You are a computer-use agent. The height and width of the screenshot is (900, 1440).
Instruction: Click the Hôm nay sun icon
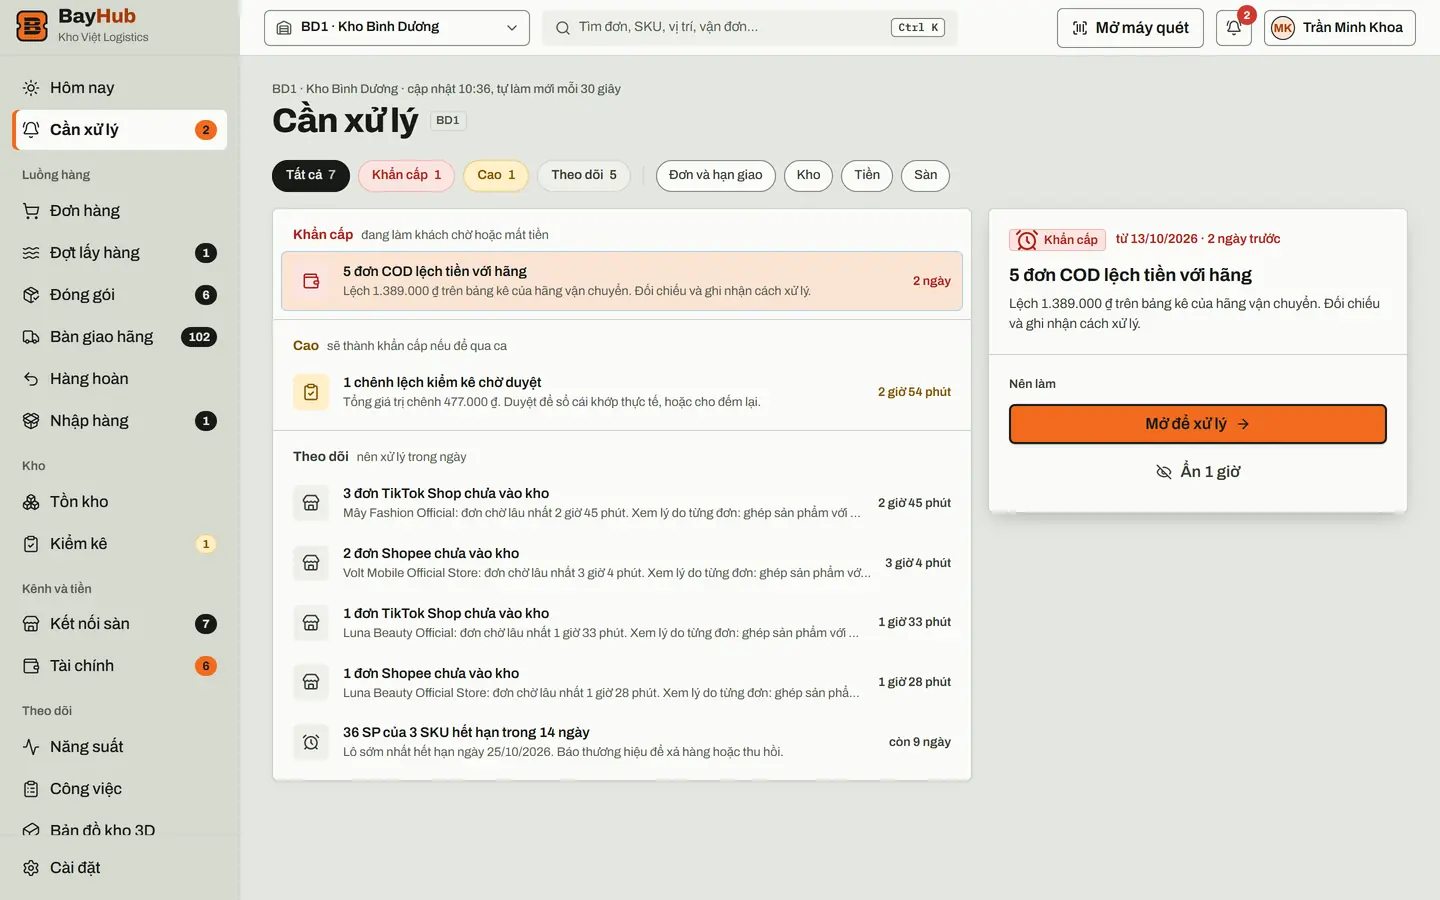pos(31,88)
